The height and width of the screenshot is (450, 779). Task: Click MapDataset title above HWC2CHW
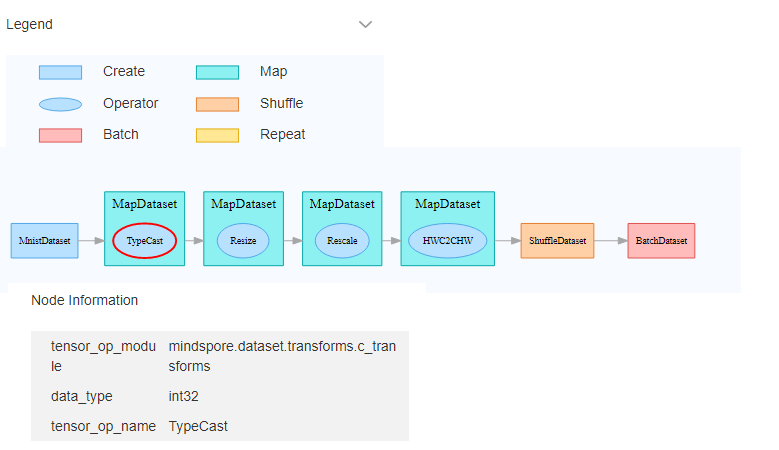click(x=447, y=204)
